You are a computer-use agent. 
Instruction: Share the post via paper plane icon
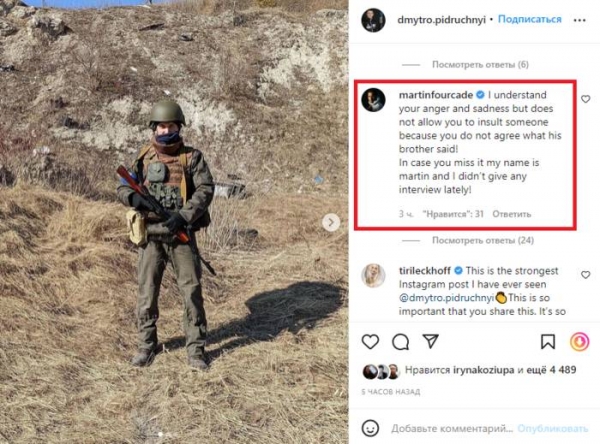tap(432, 342)
